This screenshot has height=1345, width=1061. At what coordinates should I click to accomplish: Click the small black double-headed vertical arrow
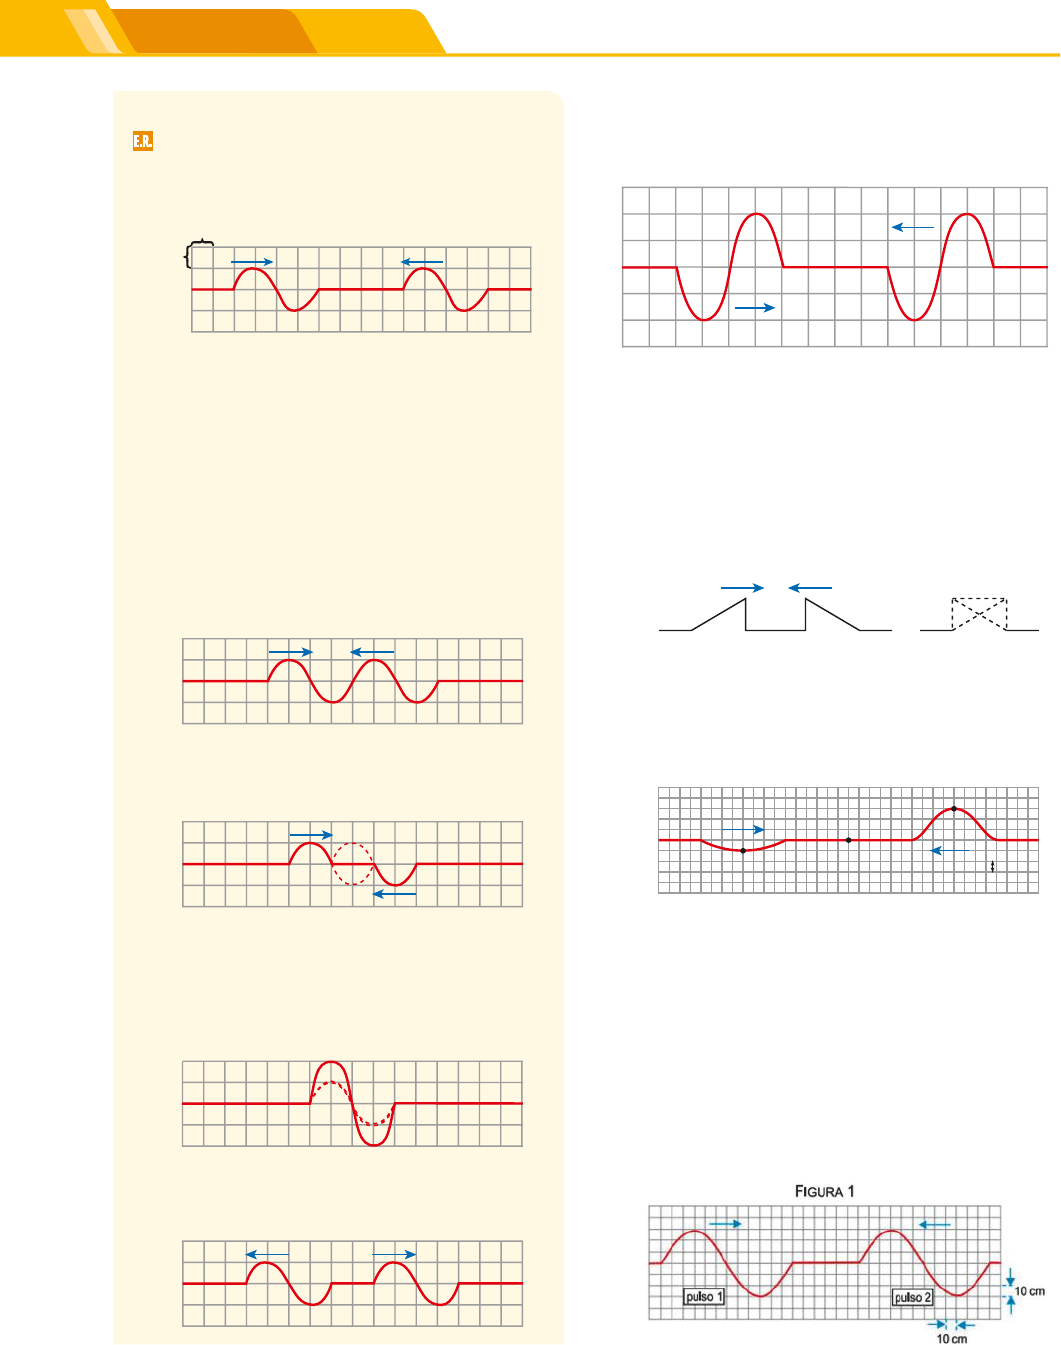pyautogui.click(x=992, y=867)
